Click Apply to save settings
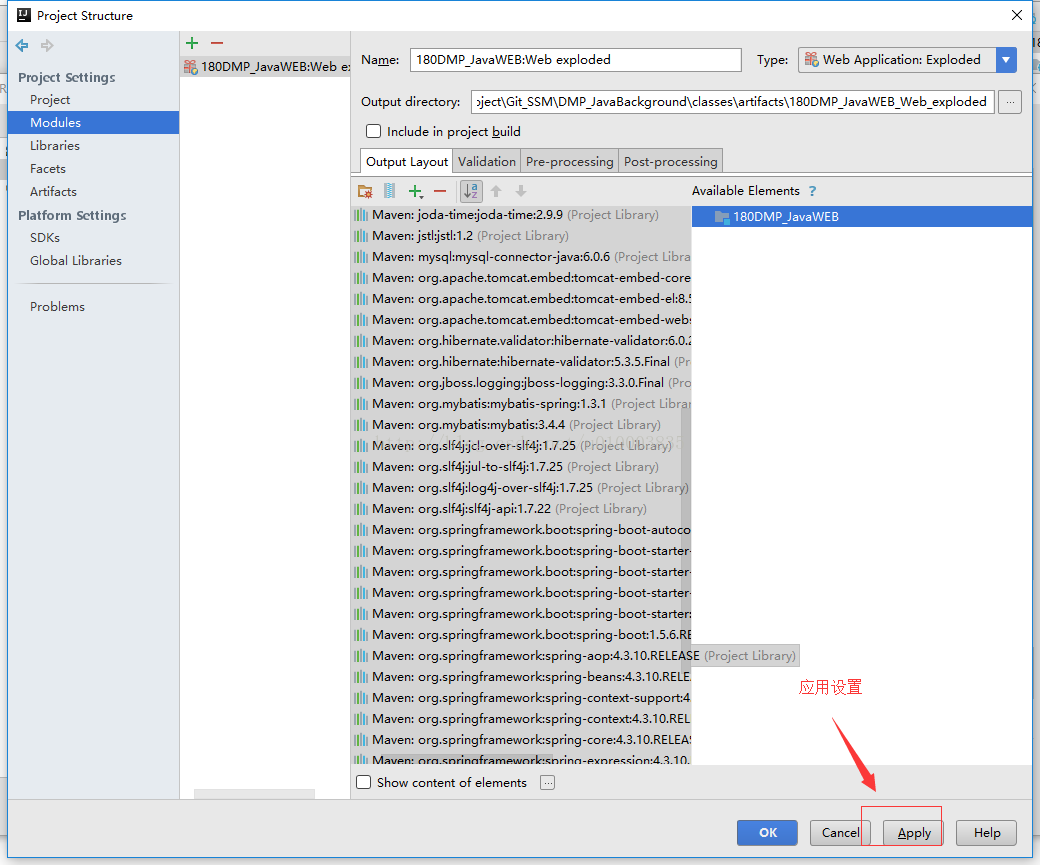Viewport: 1040px width, 865px height. tap(913, 832)
